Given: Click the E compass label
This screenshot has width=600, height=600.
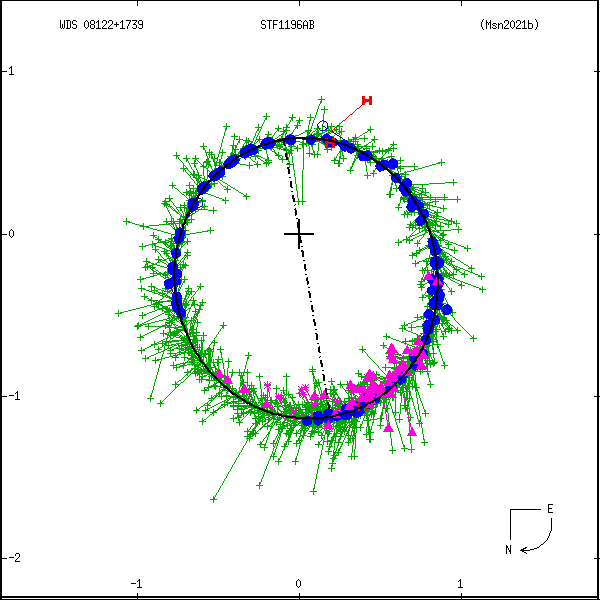Looking at the screenshot, I should point(549,509).
